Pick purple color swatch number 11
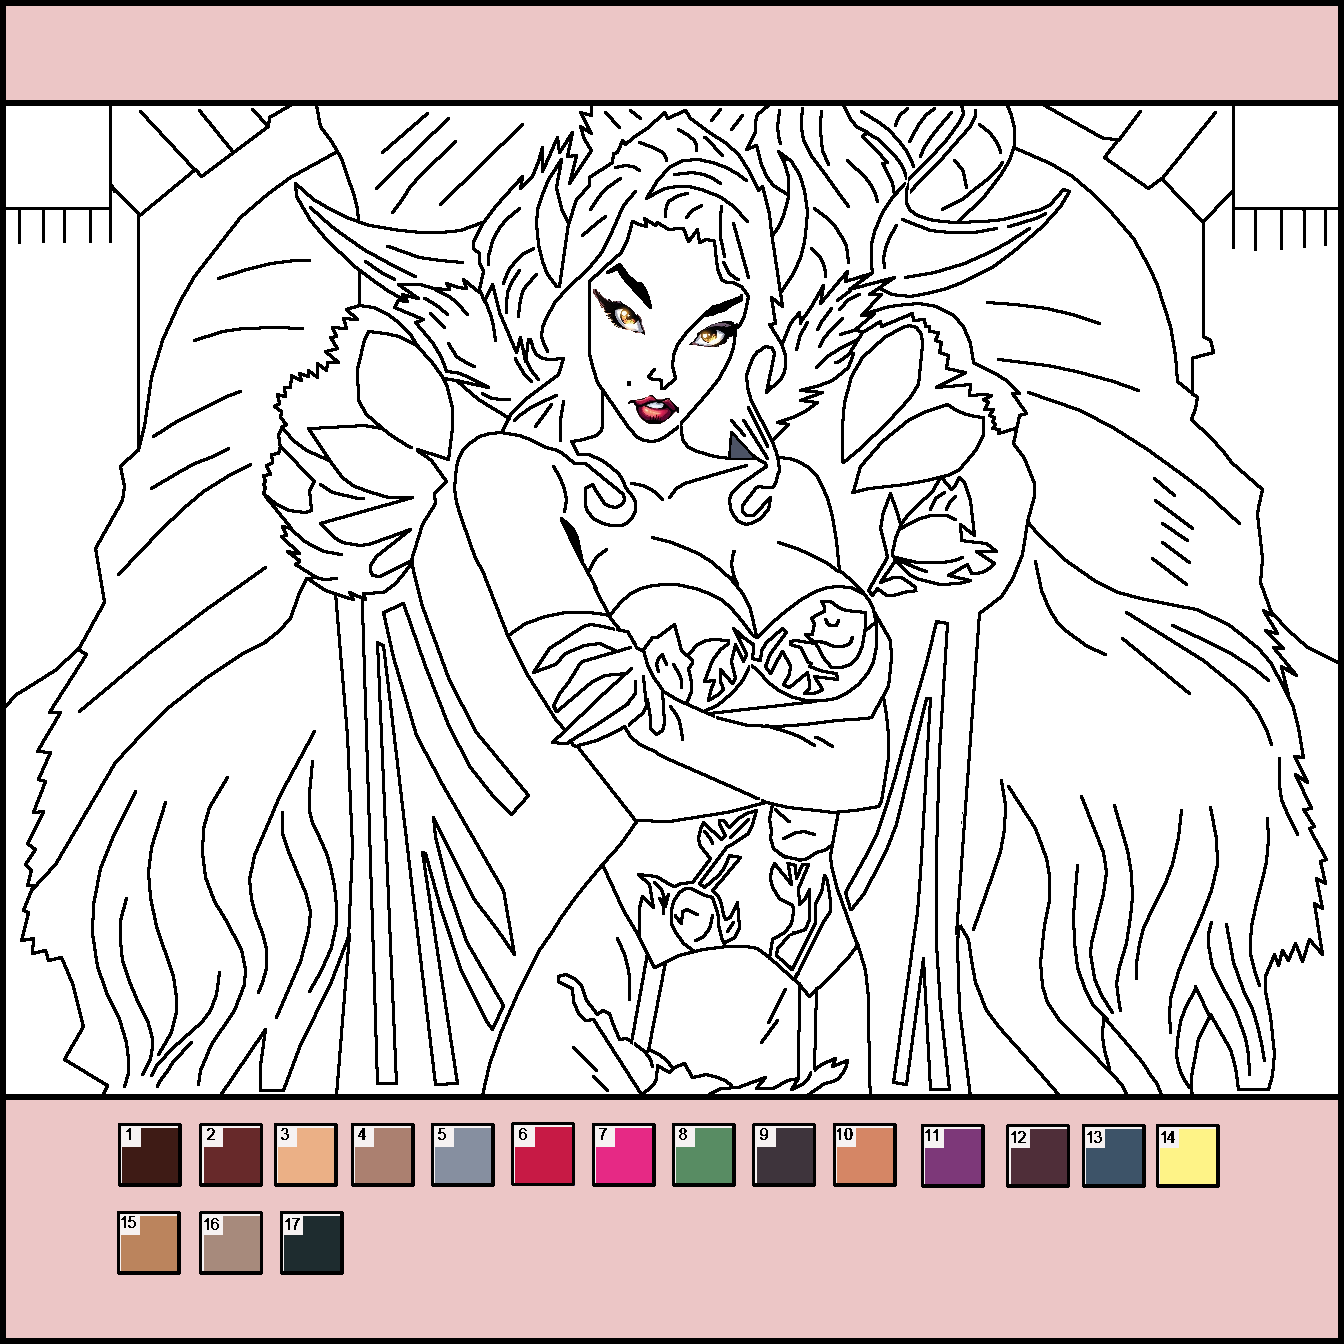 pyautogui.click(x=953, y=1155)
